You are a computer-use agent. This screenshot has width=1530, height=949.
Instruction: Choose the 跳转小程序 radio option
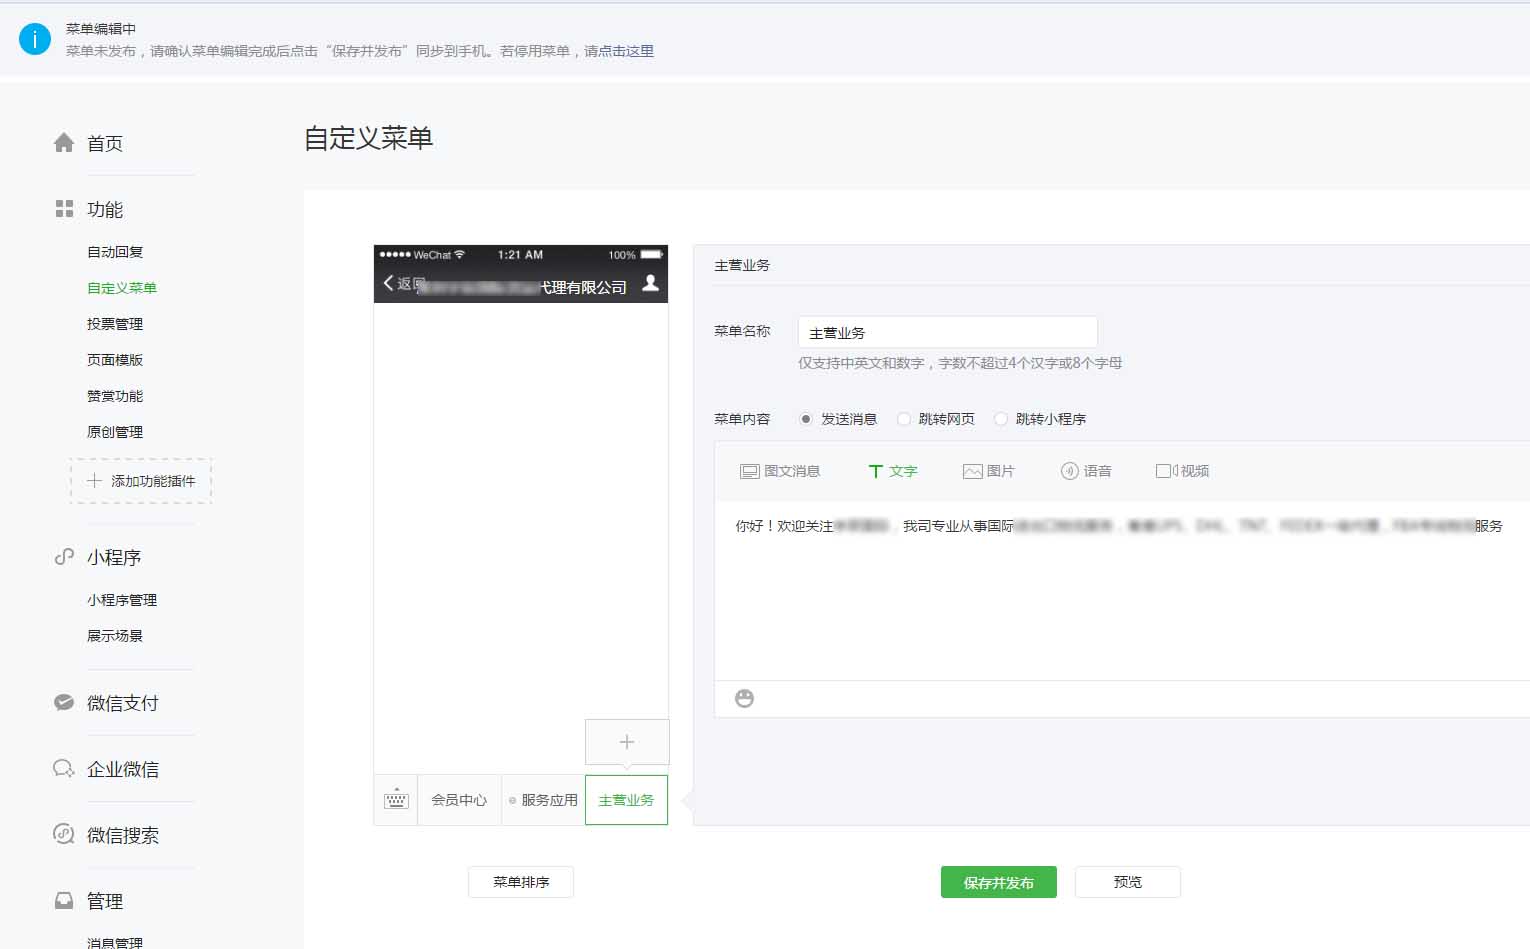pos(1001,419)
